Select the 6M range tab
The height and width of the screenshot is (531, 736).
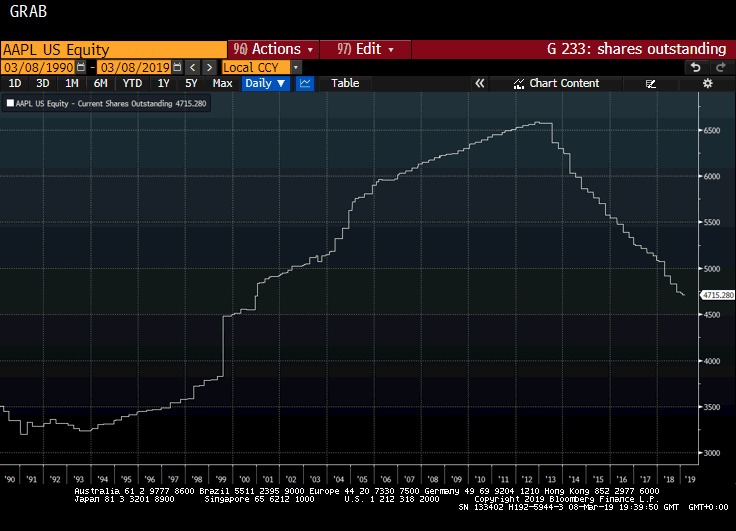click(x=100, y=84)
